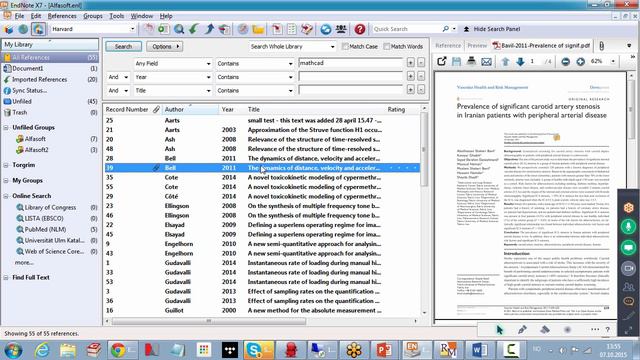
Task: Collapse the My Groups group set
Action: coord(6,181)
